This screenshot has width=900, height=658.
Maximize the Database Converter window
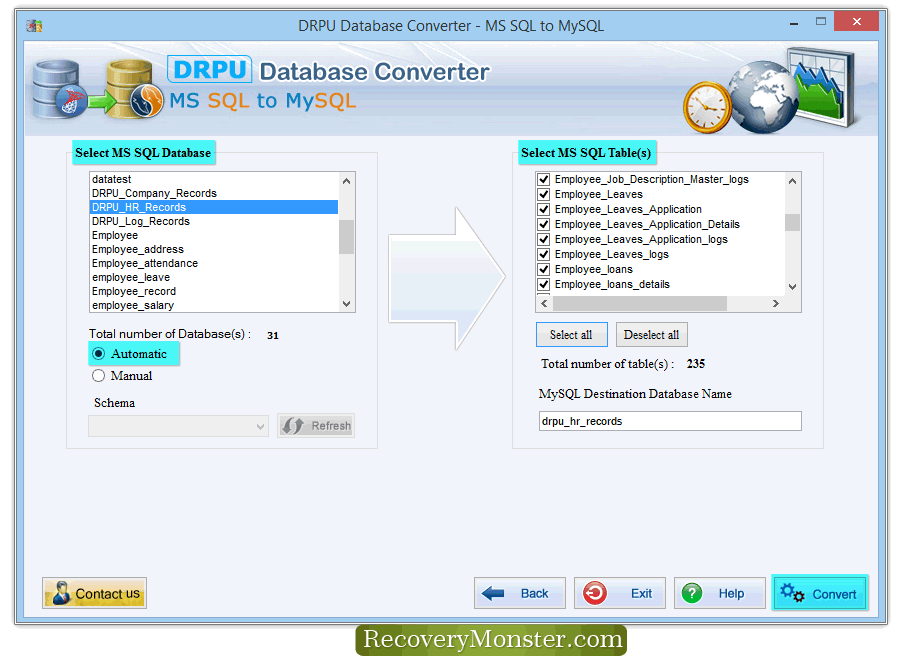point(821,22)
